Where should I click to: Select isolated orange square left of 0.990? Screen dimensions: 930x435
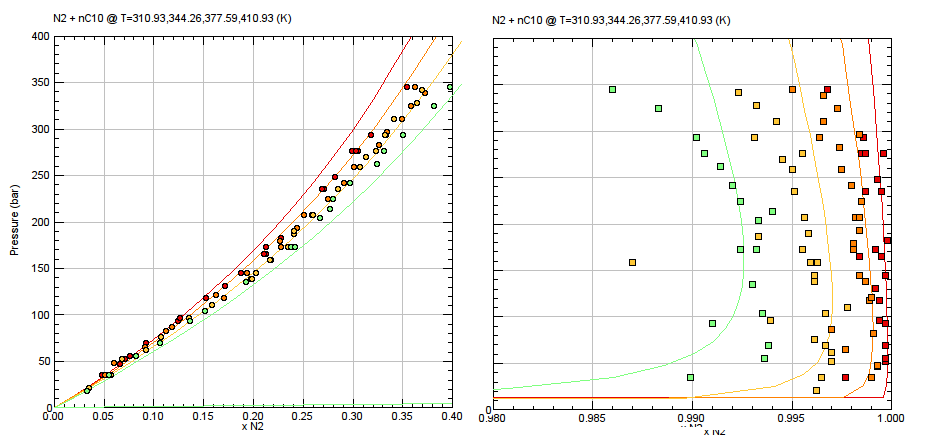[x=632, y=262]
